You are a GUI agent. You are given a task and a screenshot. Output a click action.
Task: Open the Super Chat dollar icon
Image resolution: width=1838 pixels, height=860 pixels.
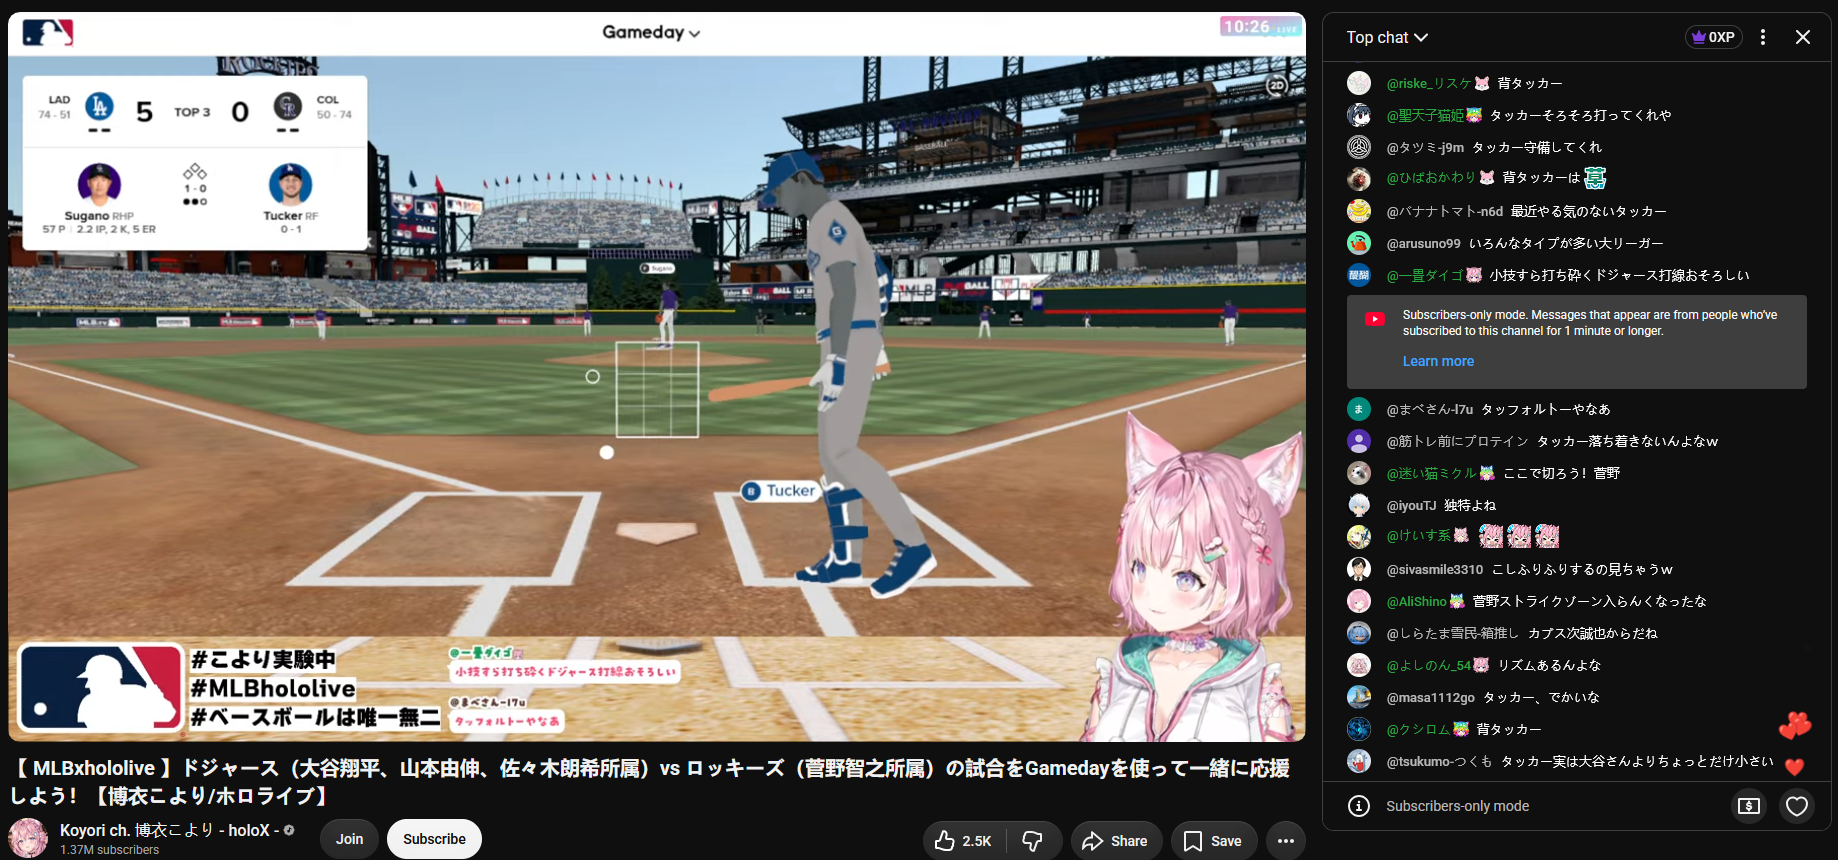(1749, 806)
